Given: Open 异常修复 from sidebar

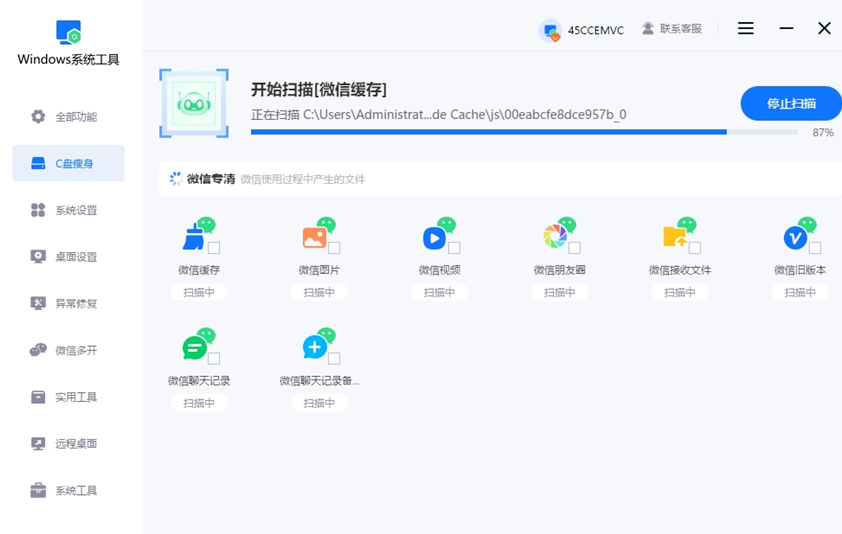Looking at the screenshot, I should [69, 304].
